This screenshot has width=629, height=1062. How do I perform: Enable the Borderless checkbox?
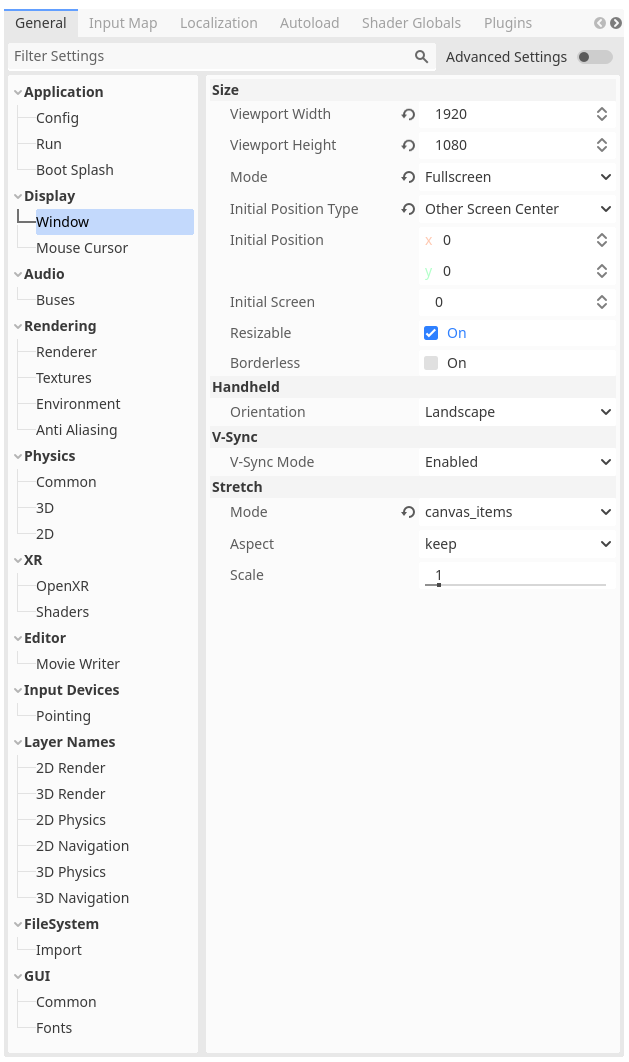431,363
